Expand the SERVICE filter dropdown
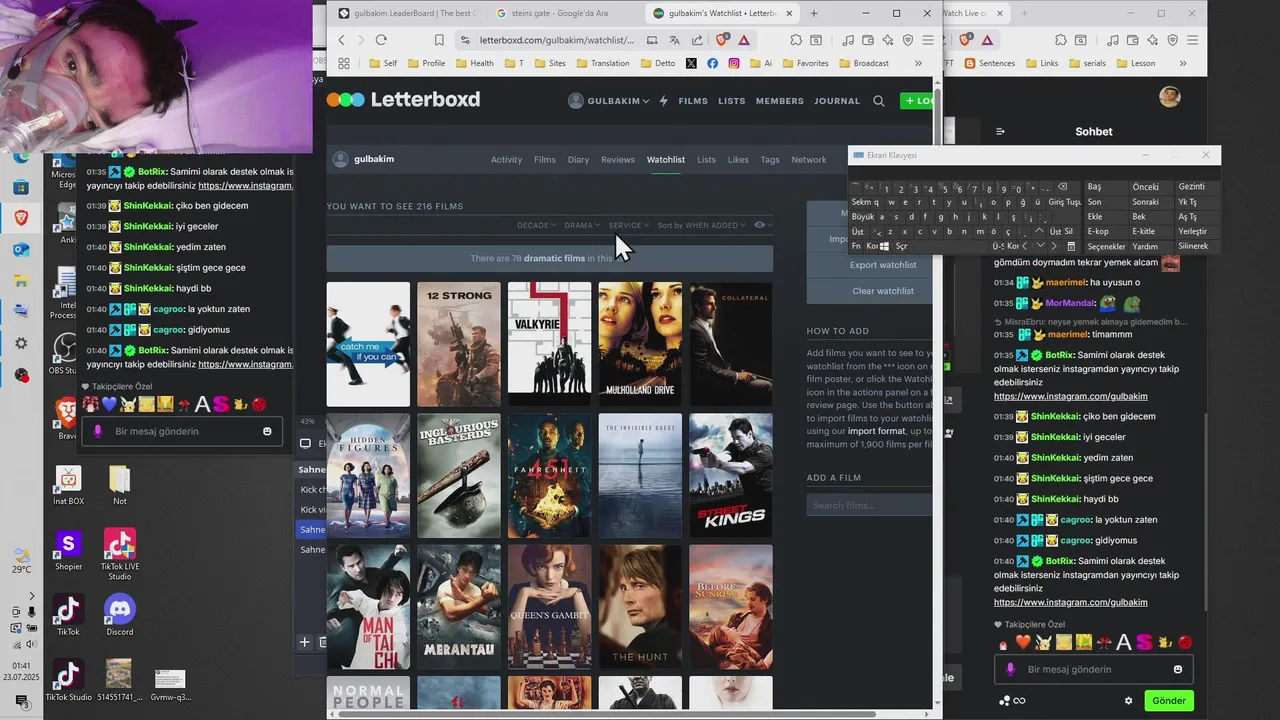1280x720 pixels. point(629,225)
